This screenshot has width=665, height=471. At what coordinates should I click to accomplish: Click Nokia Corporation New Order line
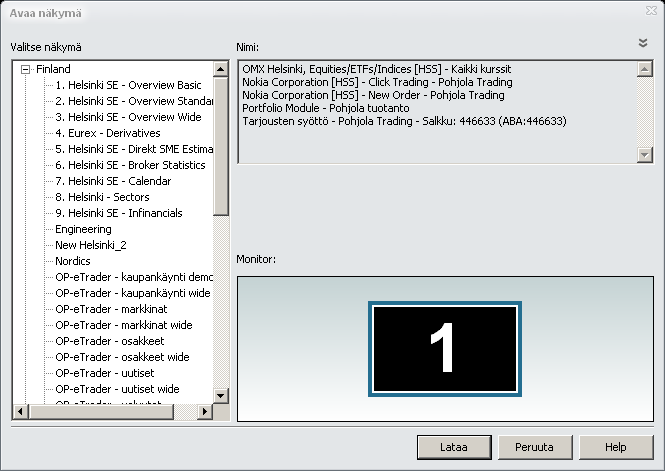pyautogui.click(x=373, y=95)
